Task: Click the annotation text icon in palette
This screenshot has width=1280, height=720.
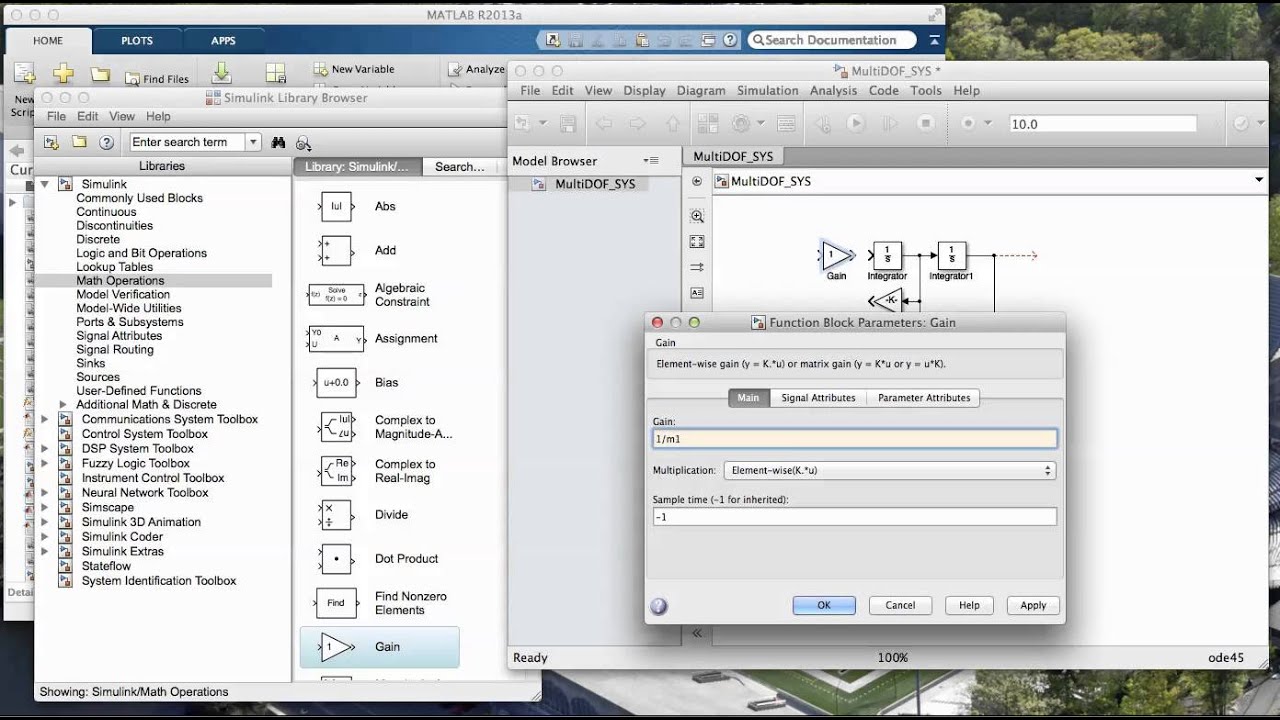Action: (697, 293)
